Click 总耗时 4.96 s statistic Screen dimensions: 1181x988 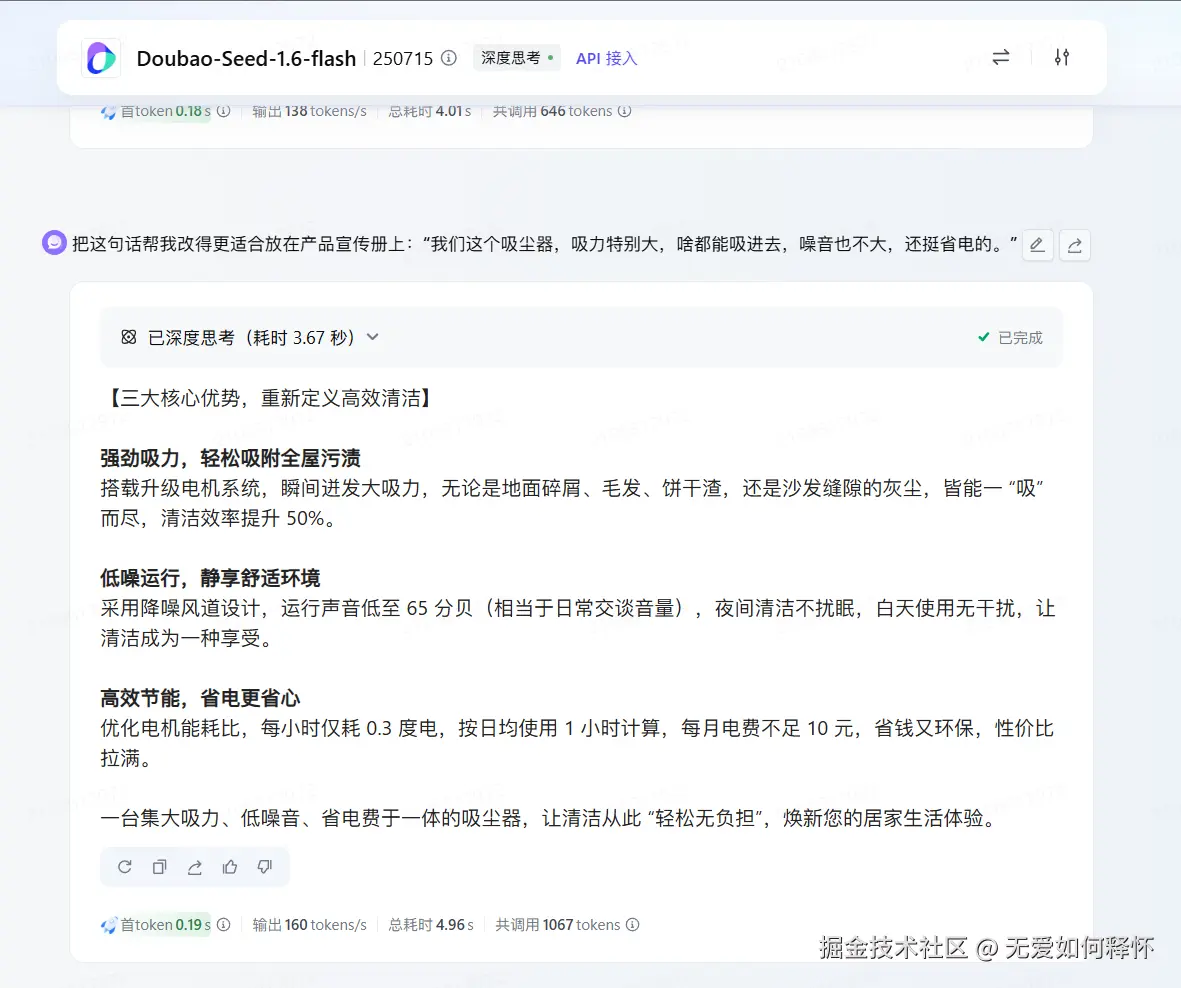[x=431, y=925]
